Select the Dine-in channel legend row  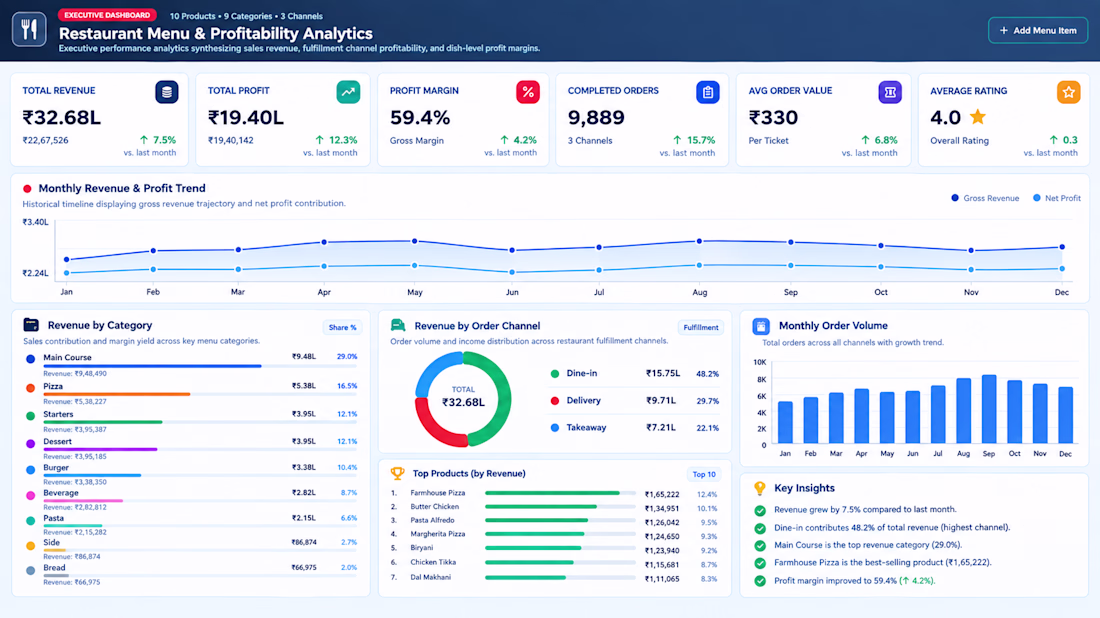tap(634, 374)
